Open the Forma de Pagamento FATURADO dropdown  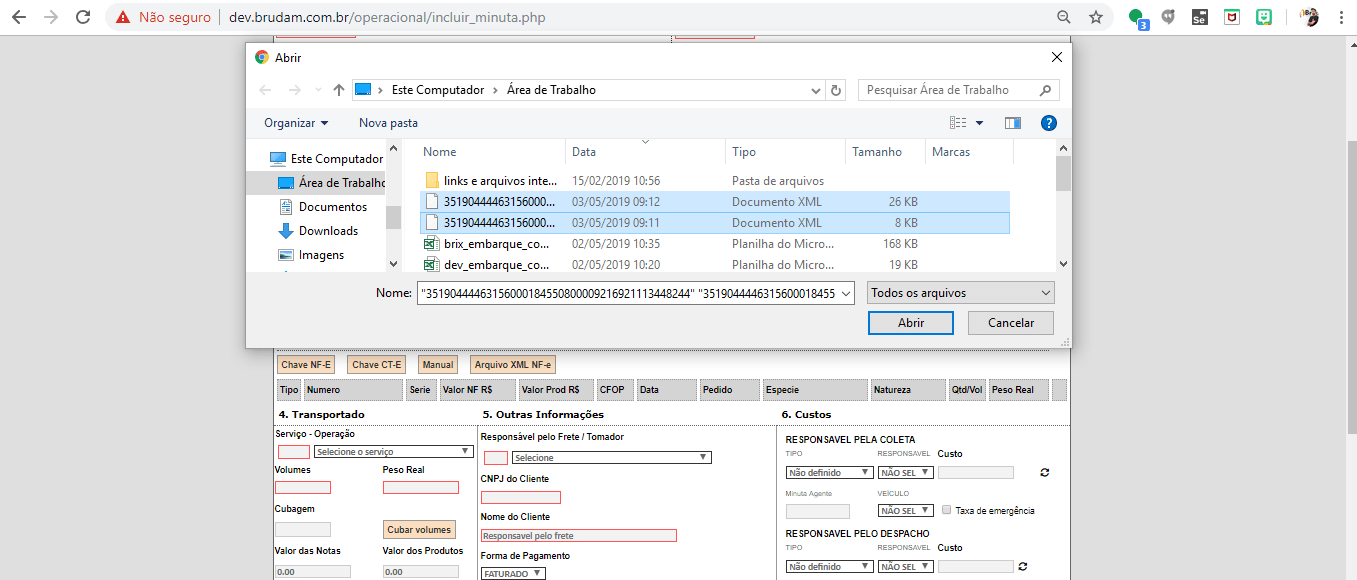tap(513, 574)
